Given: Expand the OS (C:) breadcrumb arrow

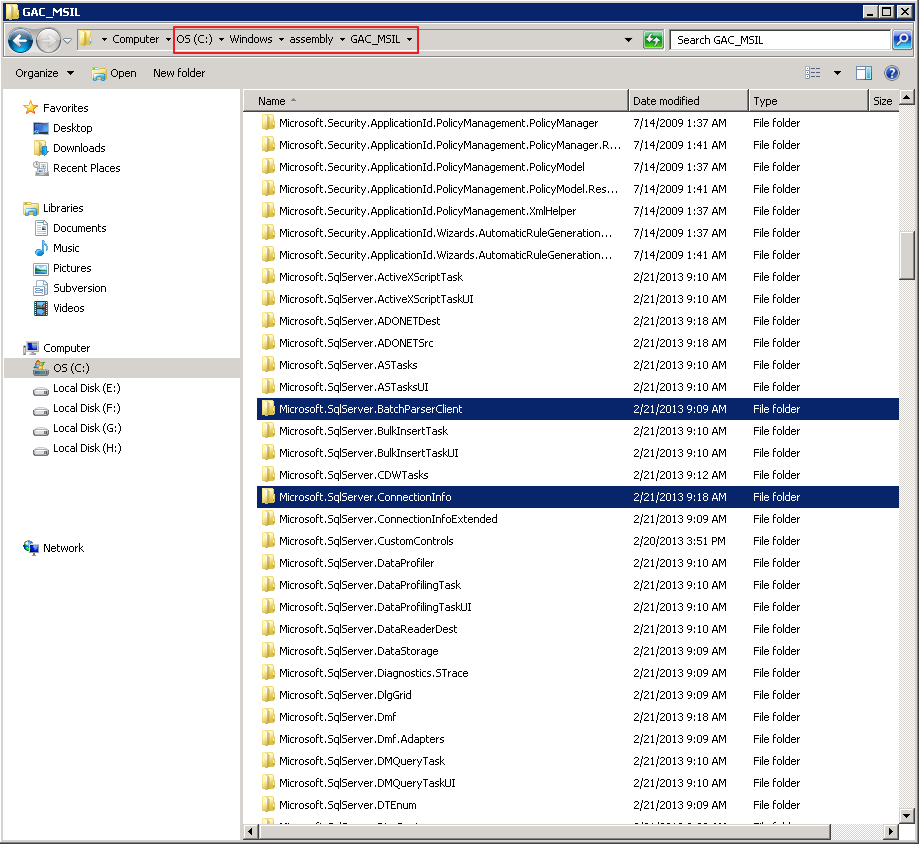Looking at the screenshot, I should click(x=221, y=39).
